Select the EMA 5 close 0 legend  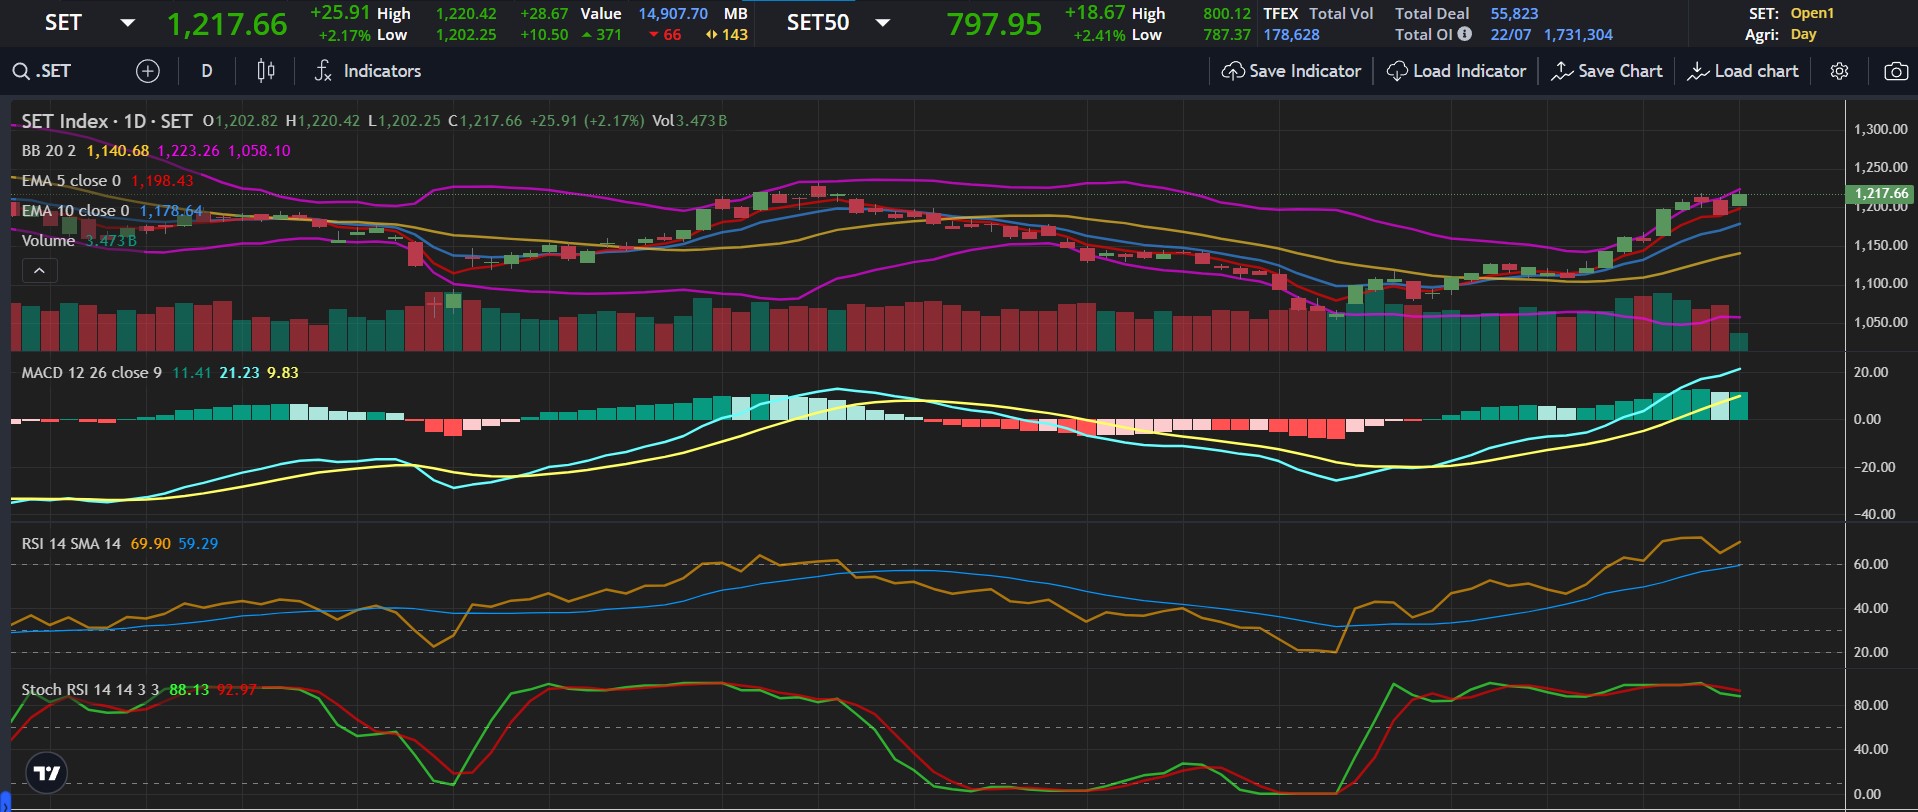click(x=71, y=181)
